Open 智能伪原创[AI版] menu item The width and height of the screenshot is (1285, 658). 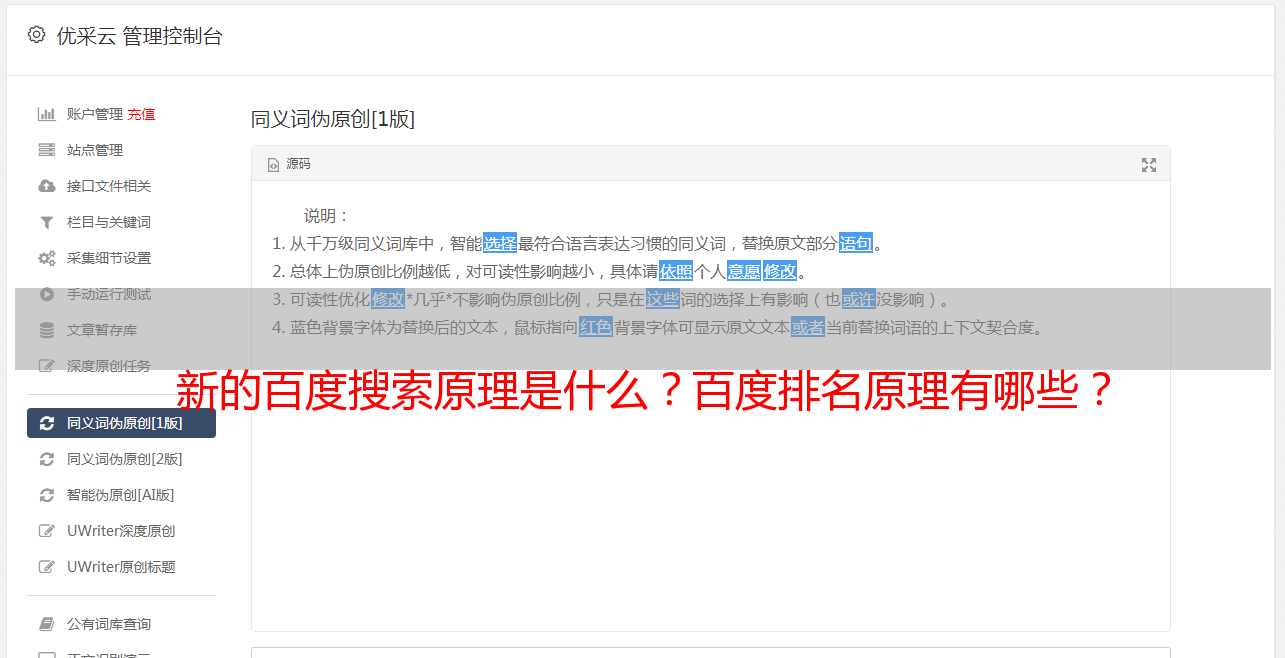tap(121, 495)
